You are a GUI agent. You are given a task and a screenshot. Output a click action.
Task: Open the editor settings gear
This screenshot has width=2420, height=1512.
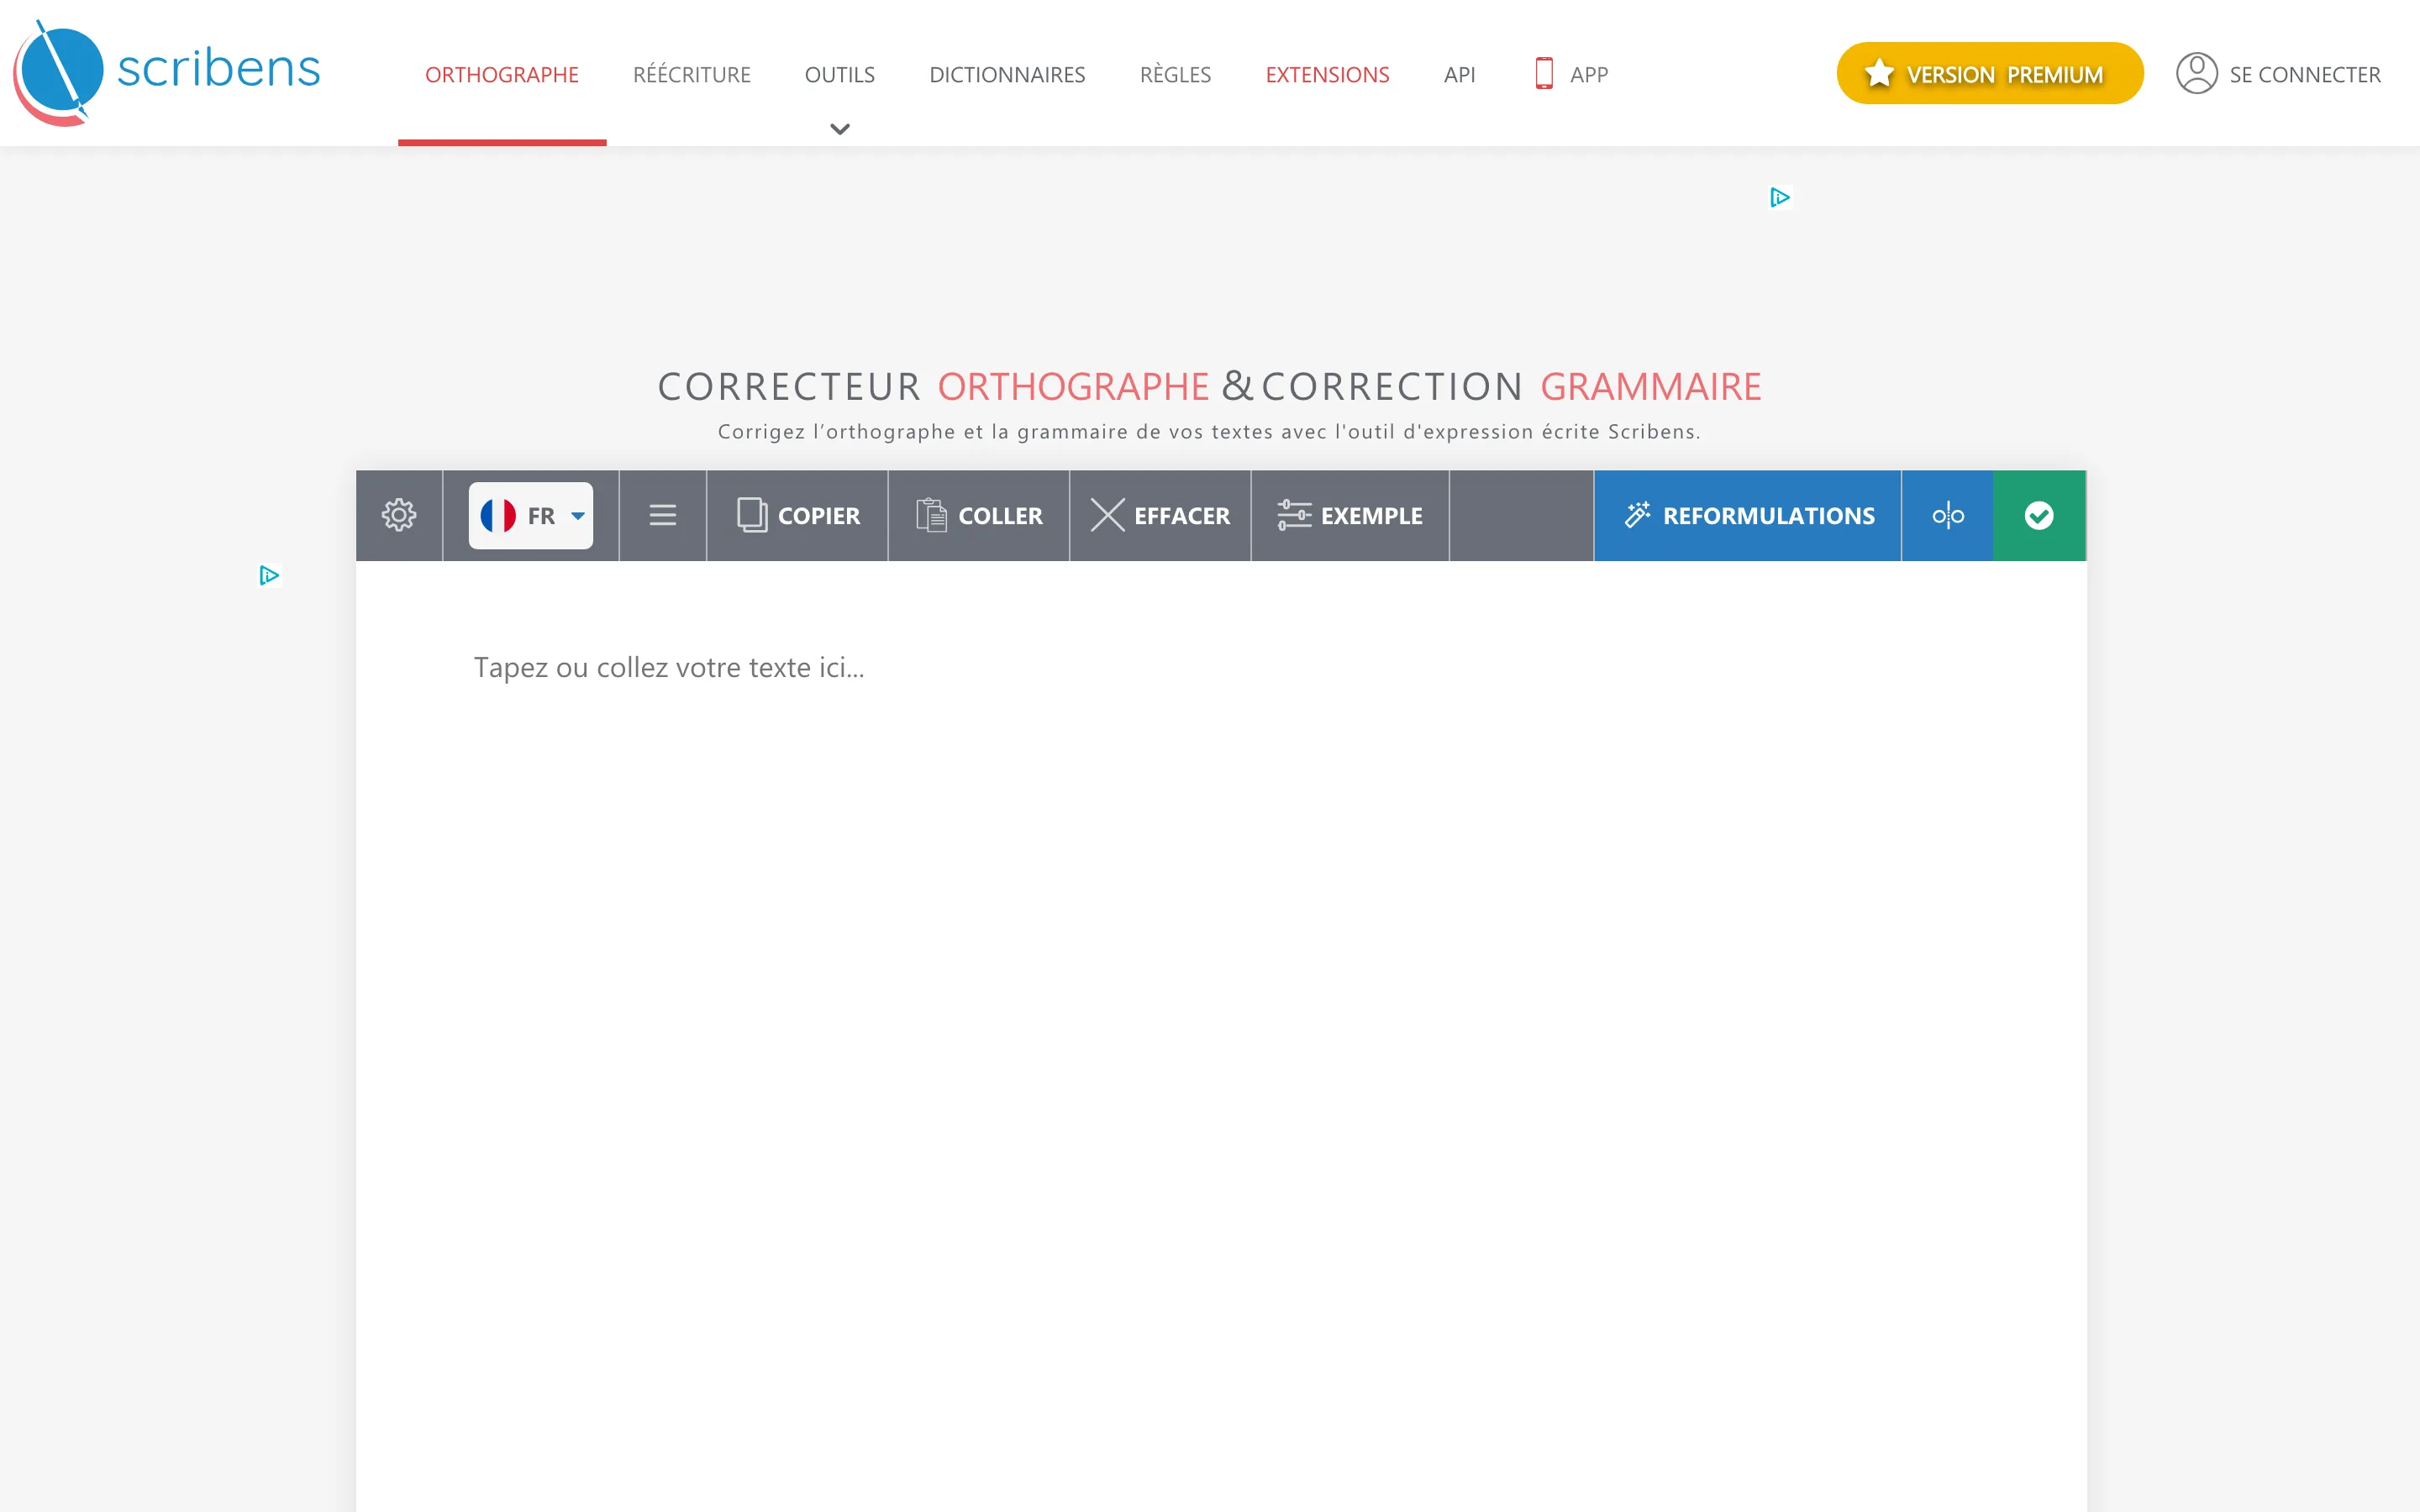pos(399,515)
